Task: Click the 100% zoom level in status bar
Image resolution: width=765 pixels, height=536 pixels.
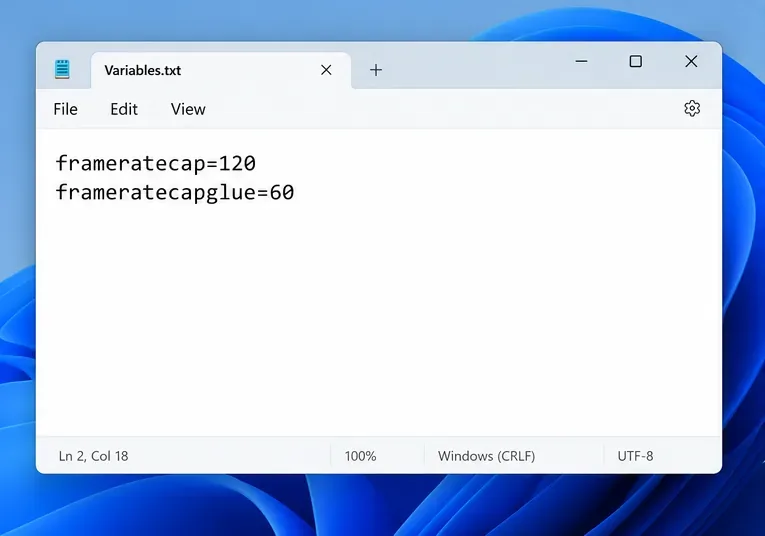Action: point(360,456)
